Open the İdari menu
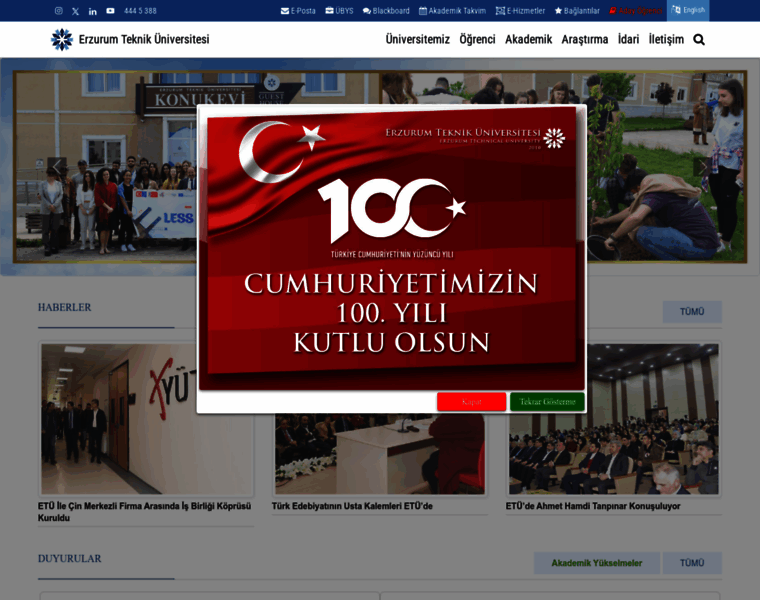This screenshot has width=760, height=600. pyautogui.click(x=628, y=39)
